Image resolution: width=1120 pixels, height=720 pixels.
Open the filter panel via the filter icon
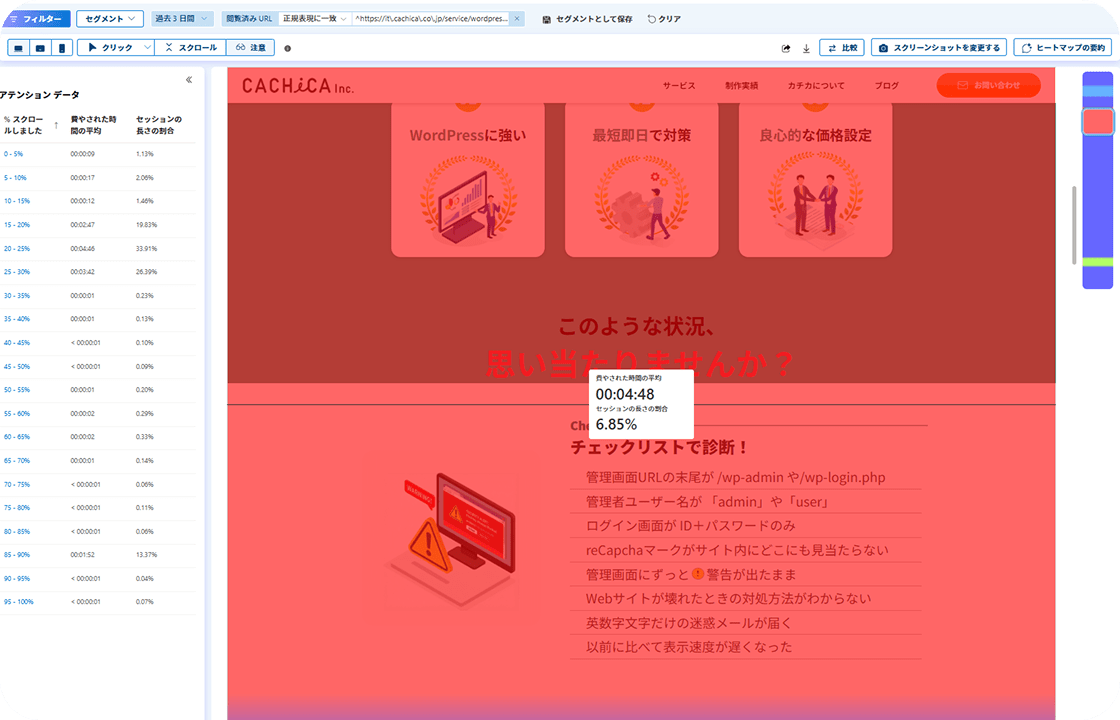(17, 18)
